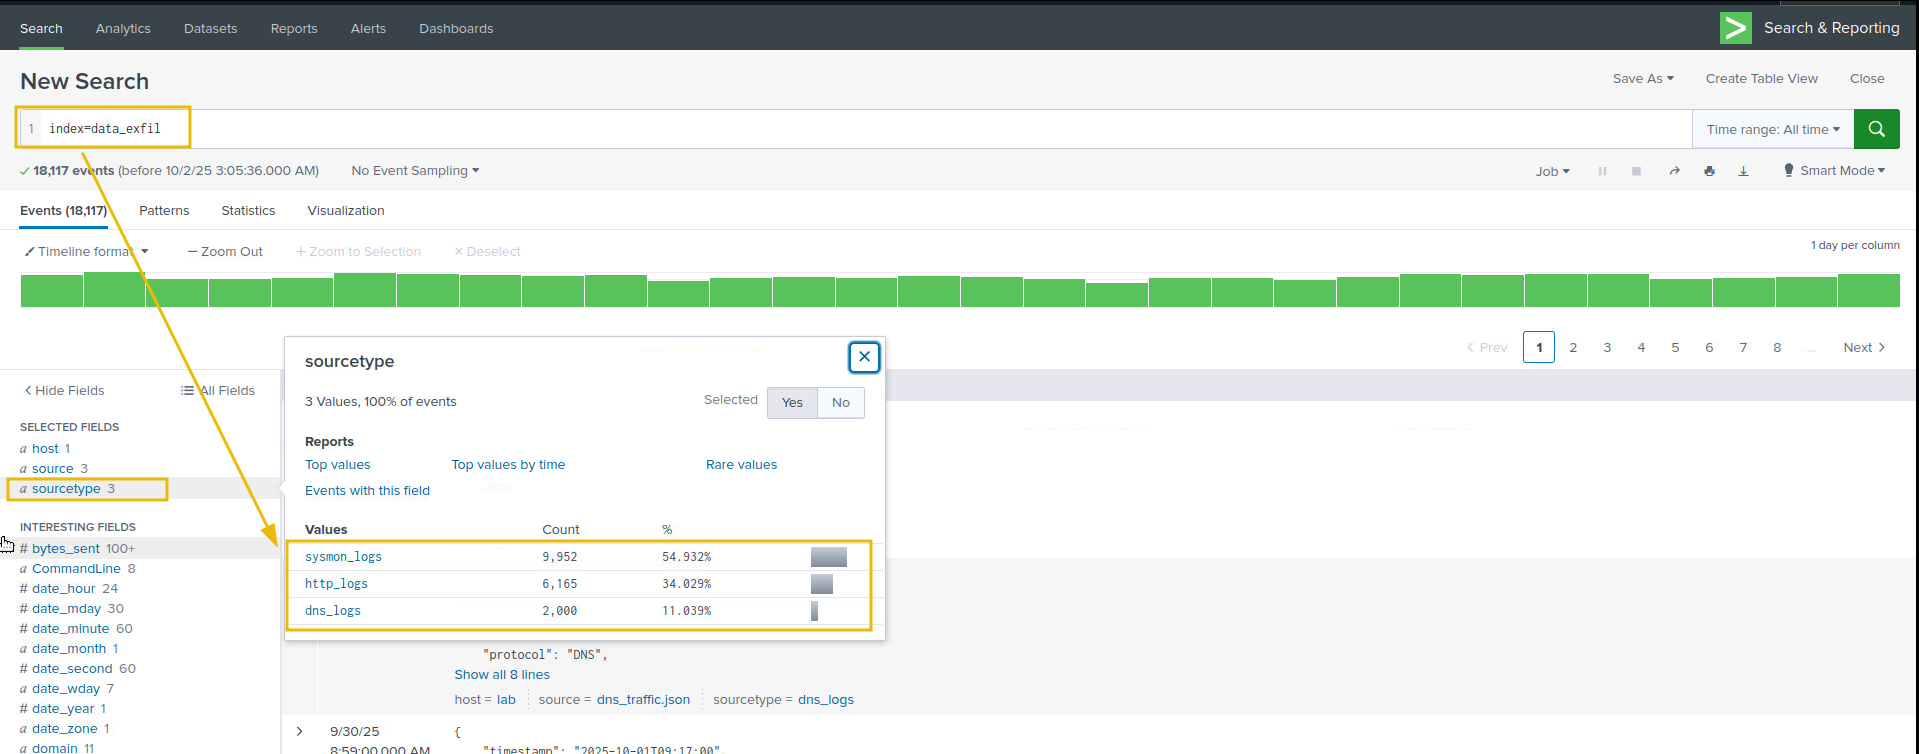The height and width of the screenshot is (754, 1919).
Task: Filter by dns_logs value in popup
Action: point(333,611)
